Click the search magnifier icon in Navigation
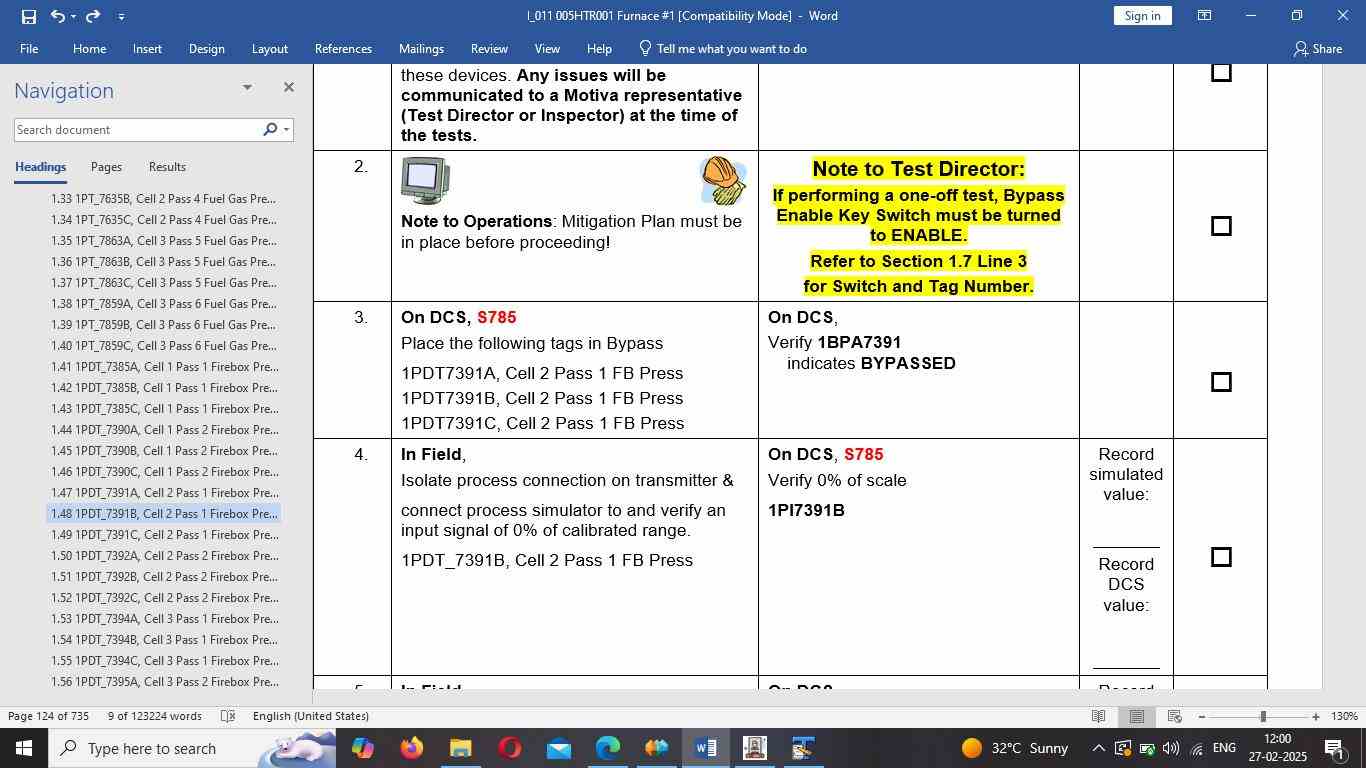 coord(269,130)
